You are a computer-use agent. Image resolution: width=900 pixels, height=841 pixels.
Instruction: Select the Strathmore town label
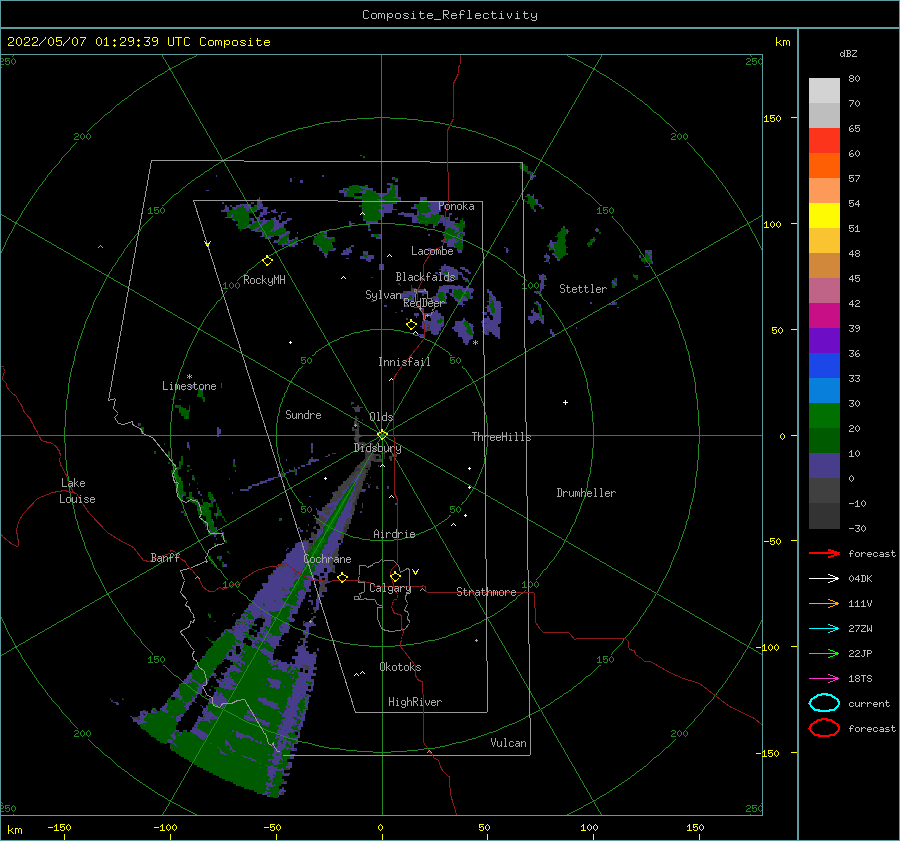tap(486, 592)
